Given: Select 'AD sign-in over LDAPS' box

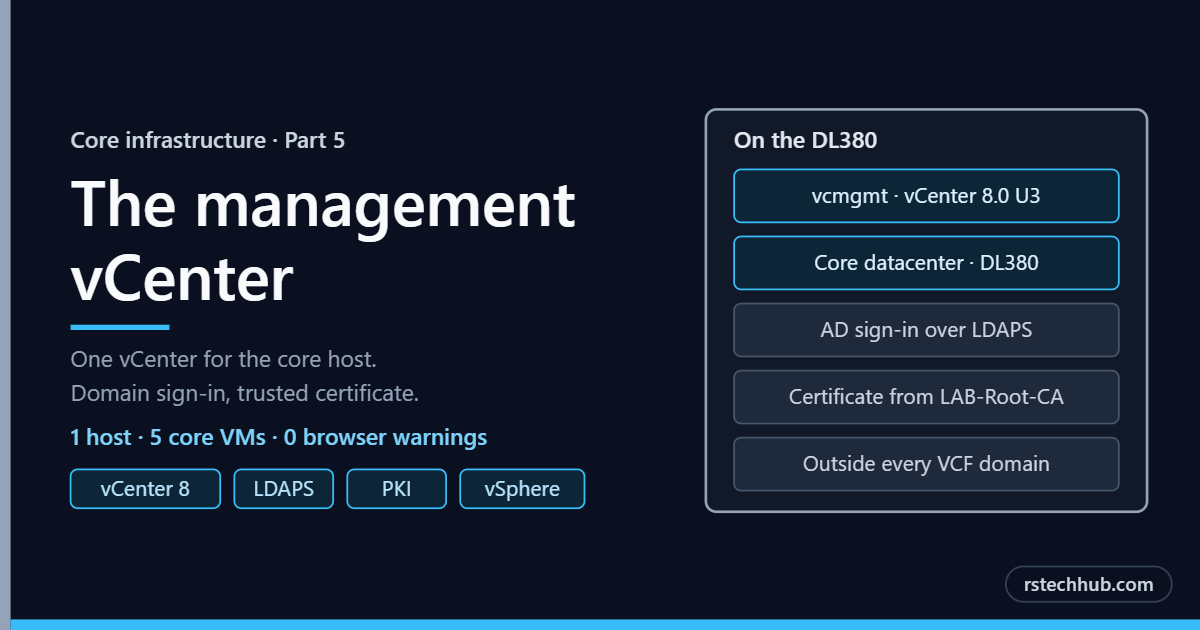Looking at the screenshot, I should pos(926,330).
